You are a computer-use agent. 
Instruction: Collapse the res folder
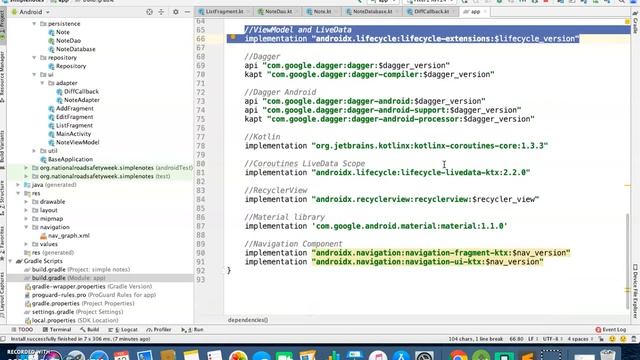click(18, 193)
